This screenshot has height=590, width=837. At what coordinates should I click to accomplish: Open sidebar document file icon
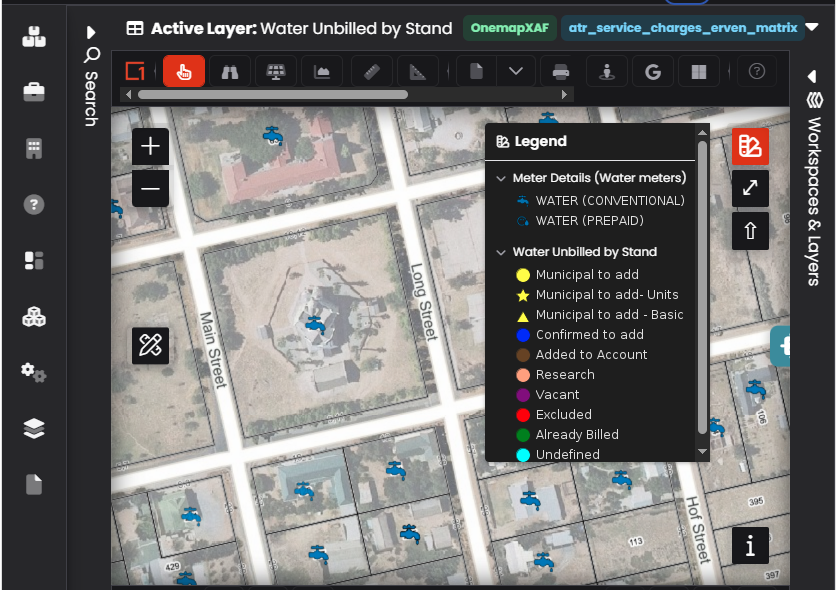click(34, 484)
